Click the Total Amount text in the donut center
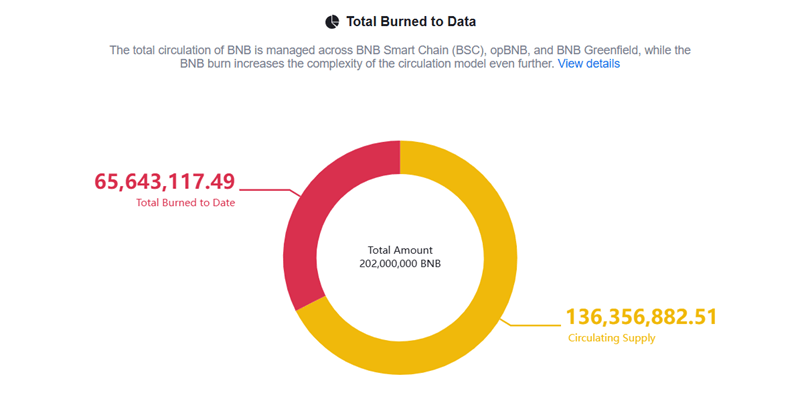Screen dimensions: 800x405 click(x=400, y=250)
